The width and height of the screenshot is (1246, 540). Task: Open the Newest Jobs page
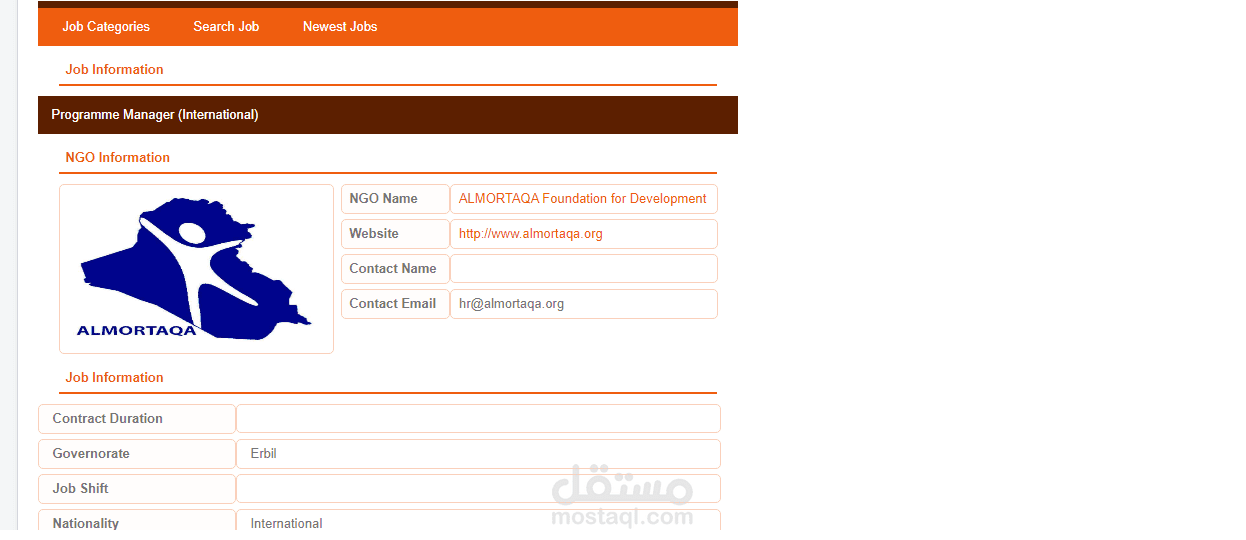click(x=340, y=27)
